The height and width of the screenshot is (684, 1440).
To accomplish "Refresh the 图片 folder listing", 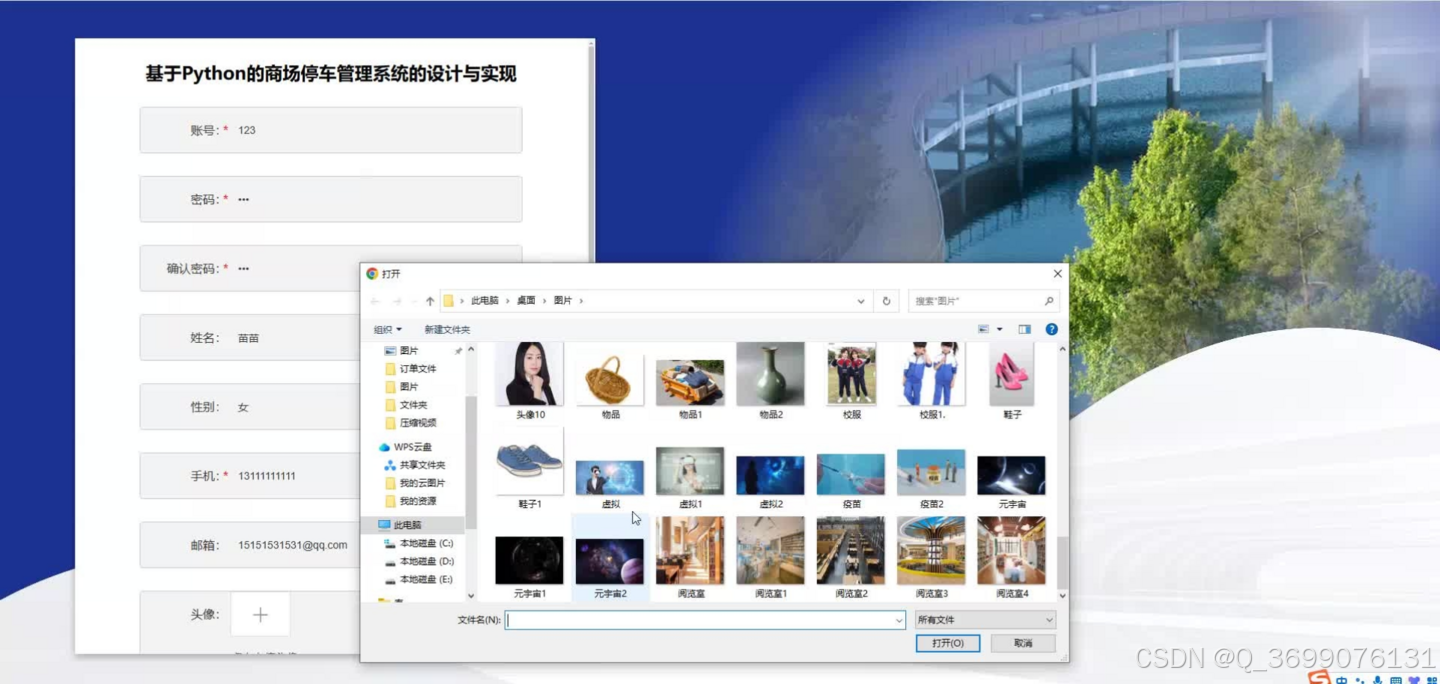I will 886,301.
